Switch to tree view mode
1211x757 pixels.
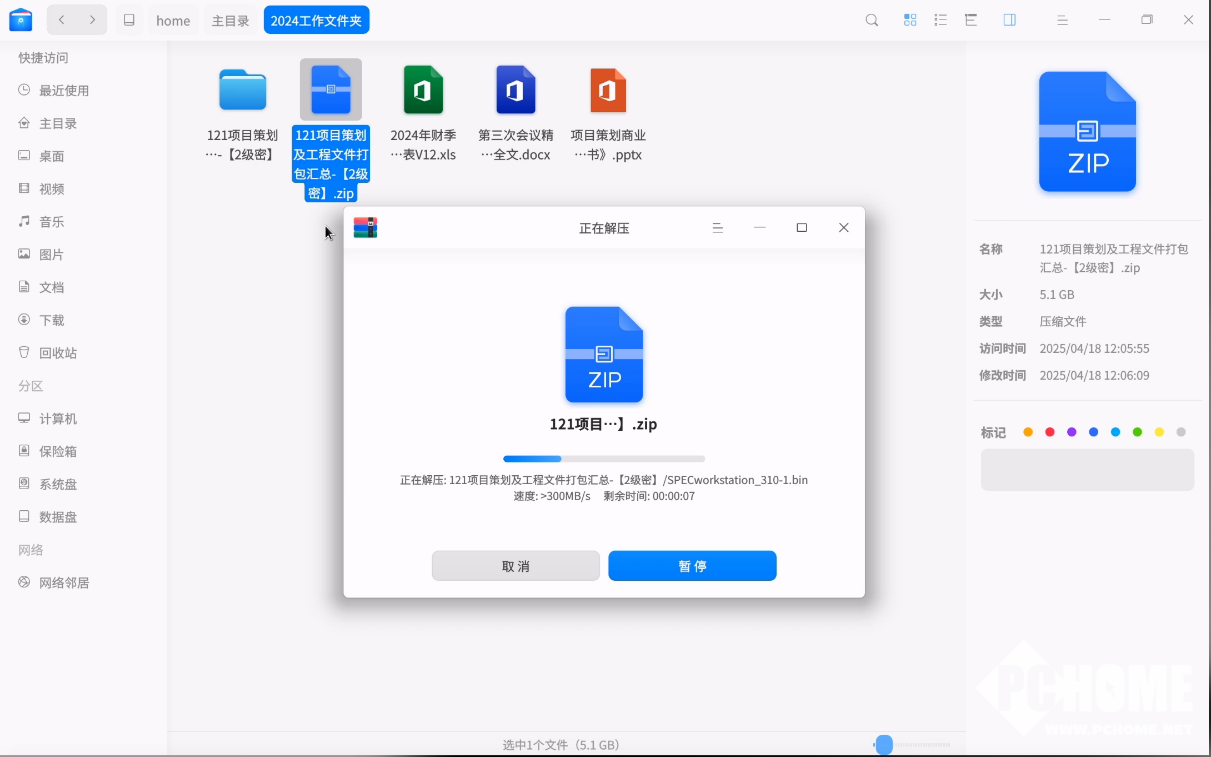(x=971, y=20)
